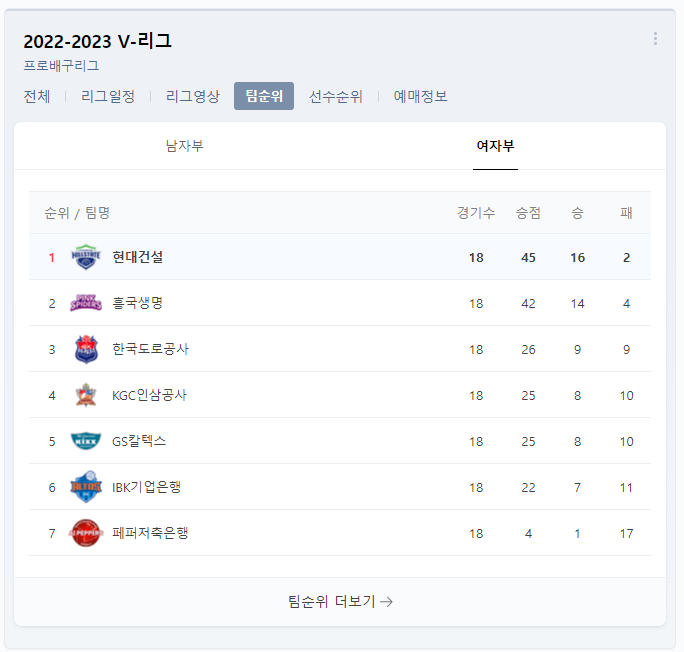
Task: Click 현대건설's wins value 16
Action: (578, 257)
